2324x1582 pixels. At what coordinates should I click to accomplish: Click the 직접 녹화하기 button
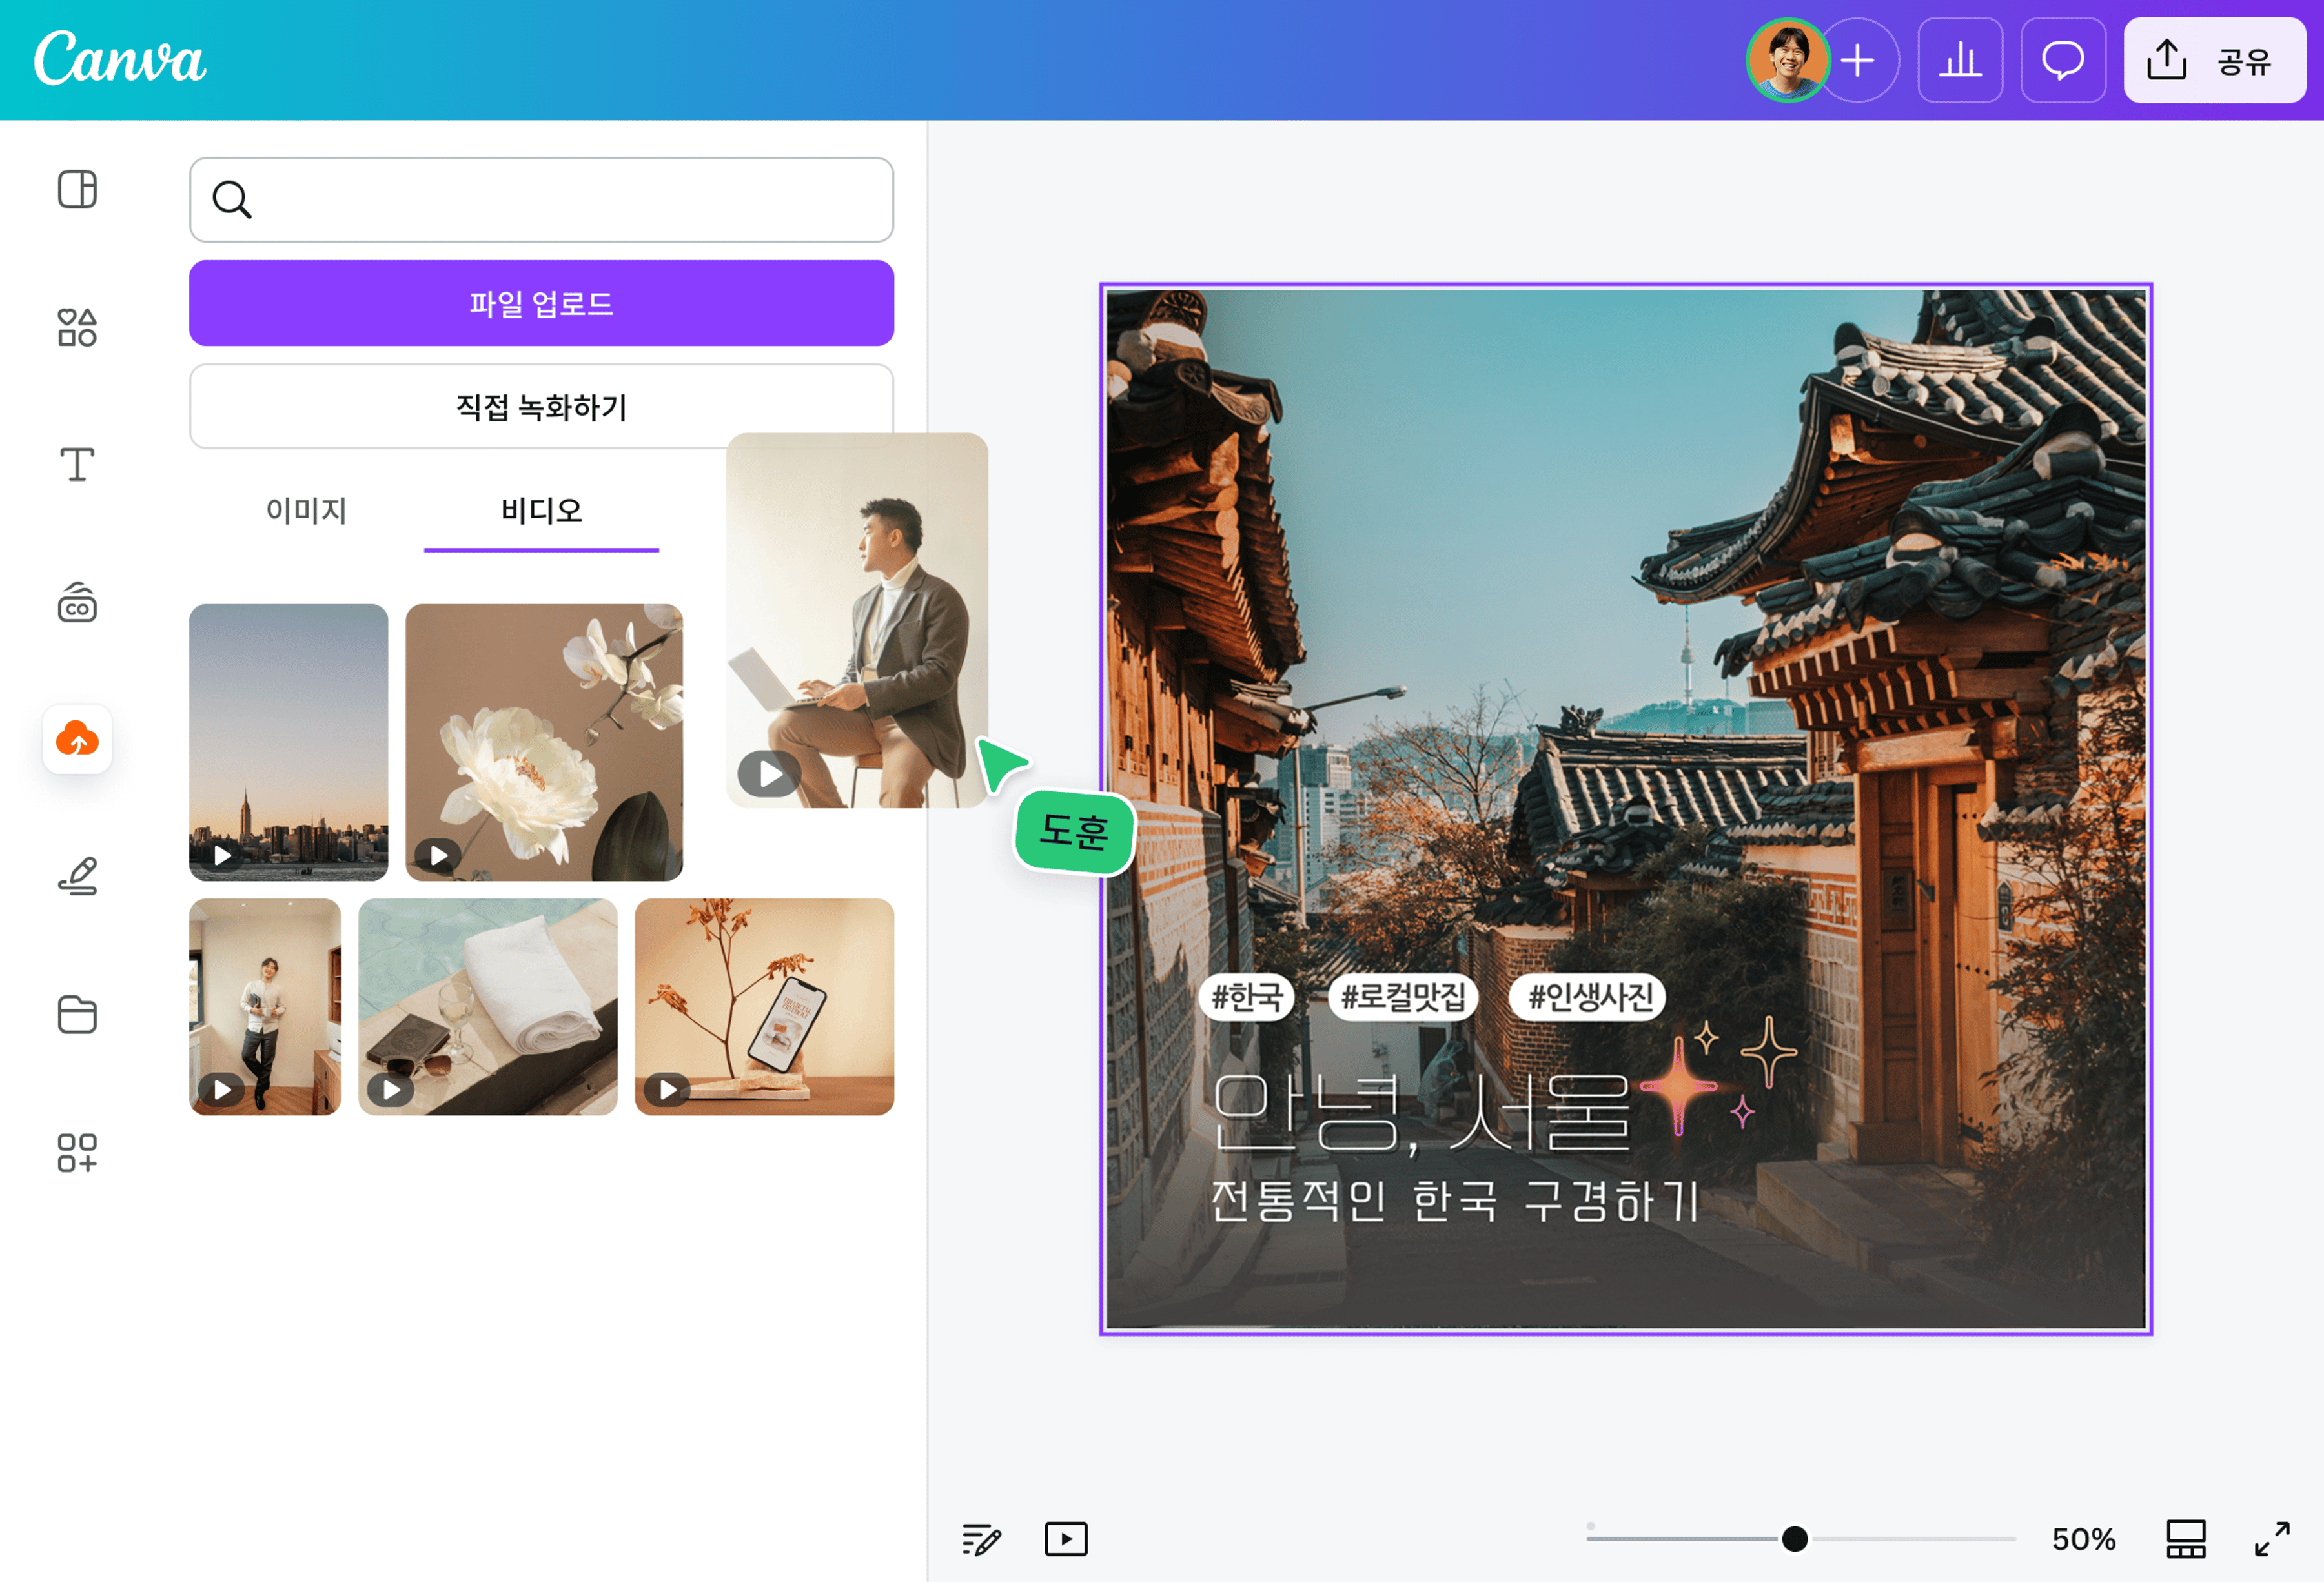coord(541,407)
